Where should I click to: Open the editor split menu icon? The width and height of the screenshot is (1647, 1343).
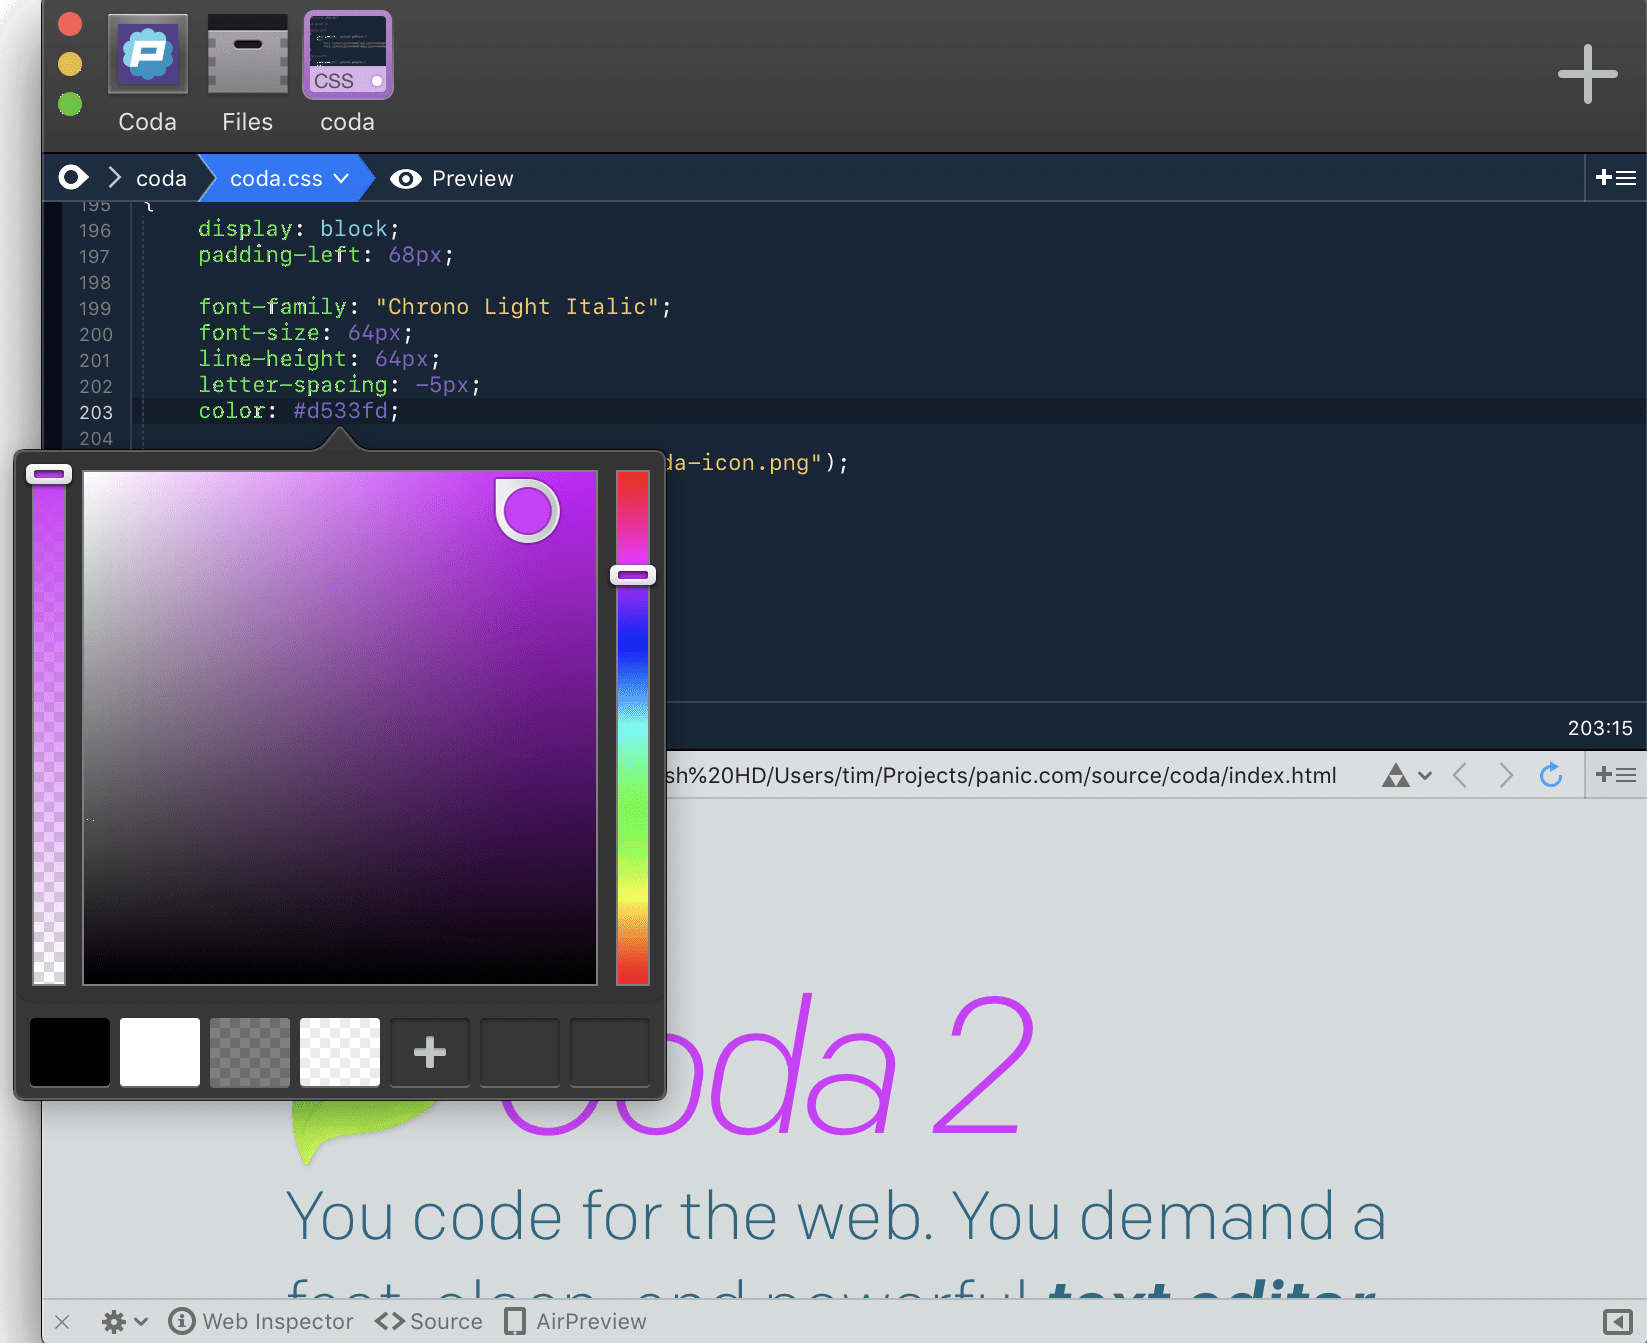pyautogui.click(x=1616, y=178)
